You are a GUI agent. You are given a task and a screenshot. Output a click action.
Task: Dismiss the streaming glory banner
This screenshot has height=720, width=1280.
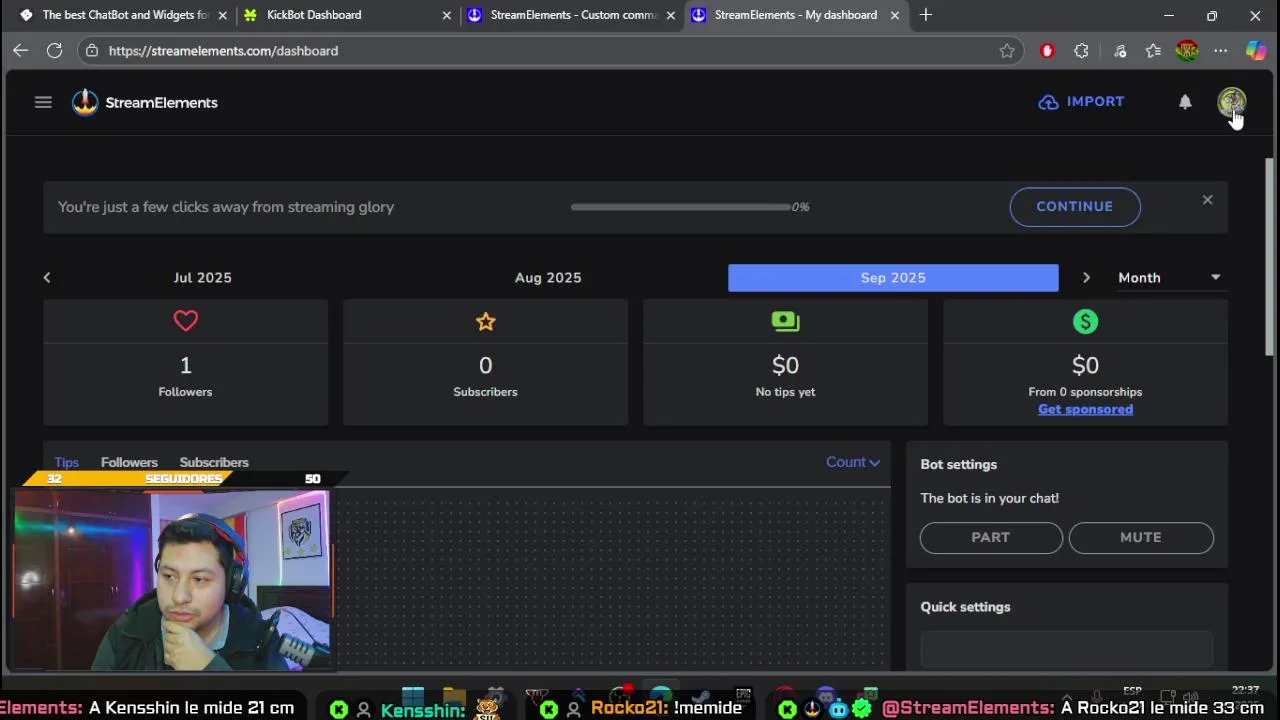pos(1207,200)
